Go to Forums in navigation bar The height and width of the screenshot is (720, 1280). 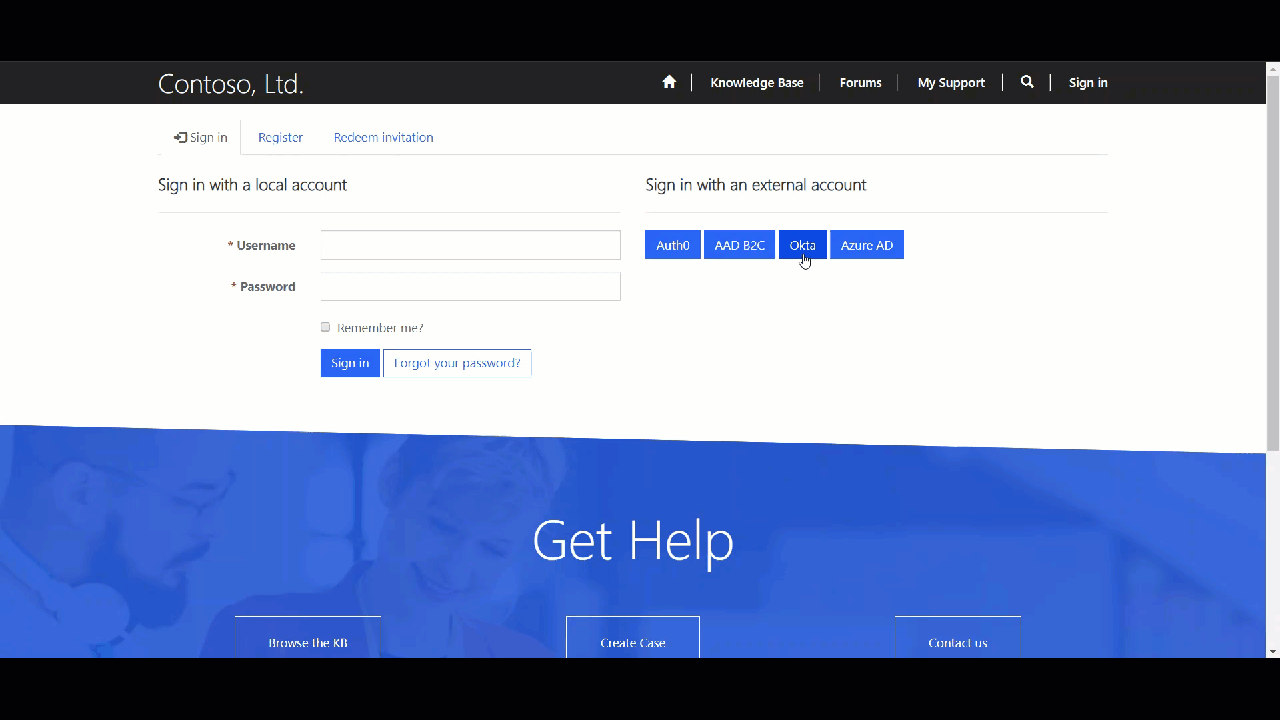click(860, 83)
